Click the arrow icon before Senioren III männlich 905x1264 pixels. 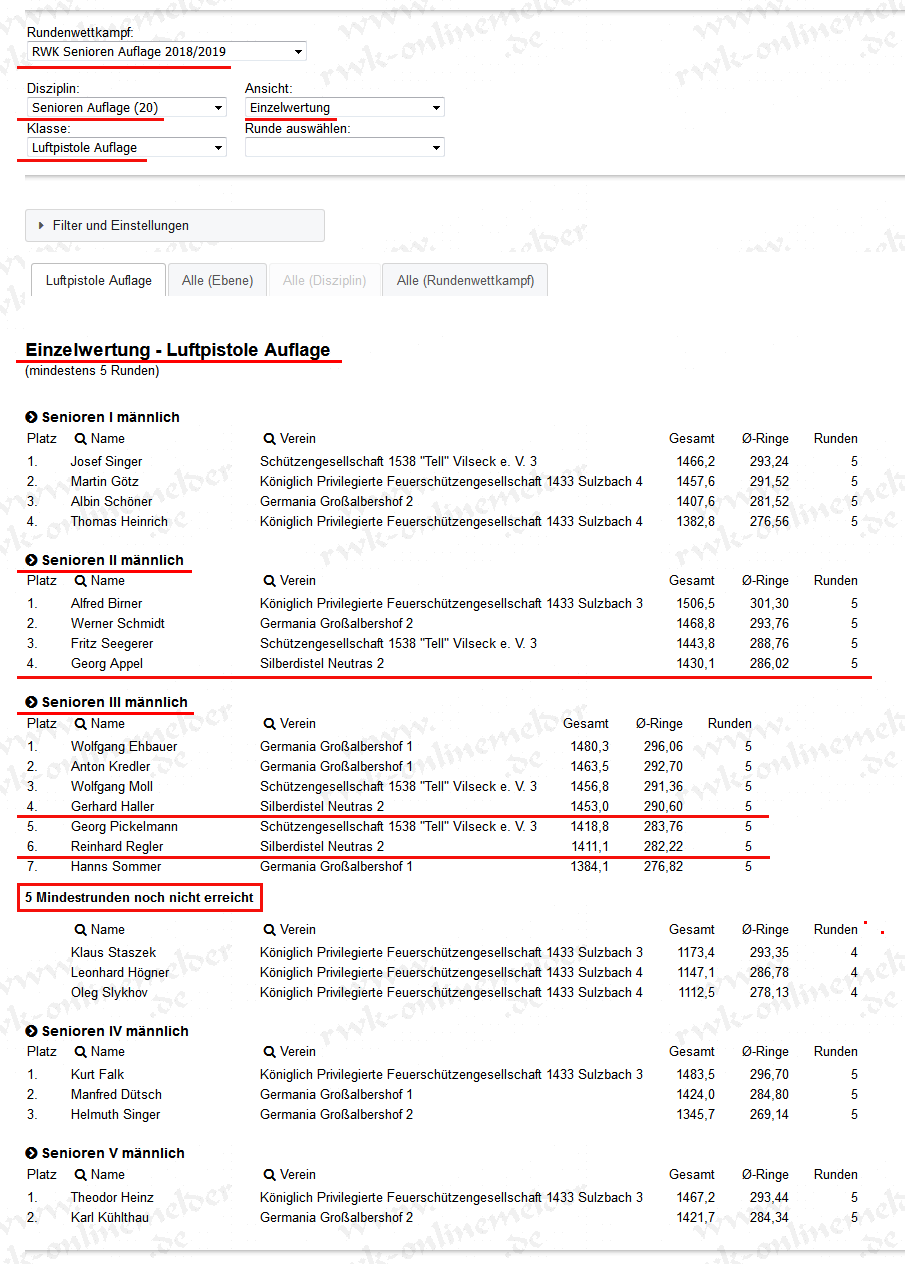pyautogui.click(x=31, y=702)
